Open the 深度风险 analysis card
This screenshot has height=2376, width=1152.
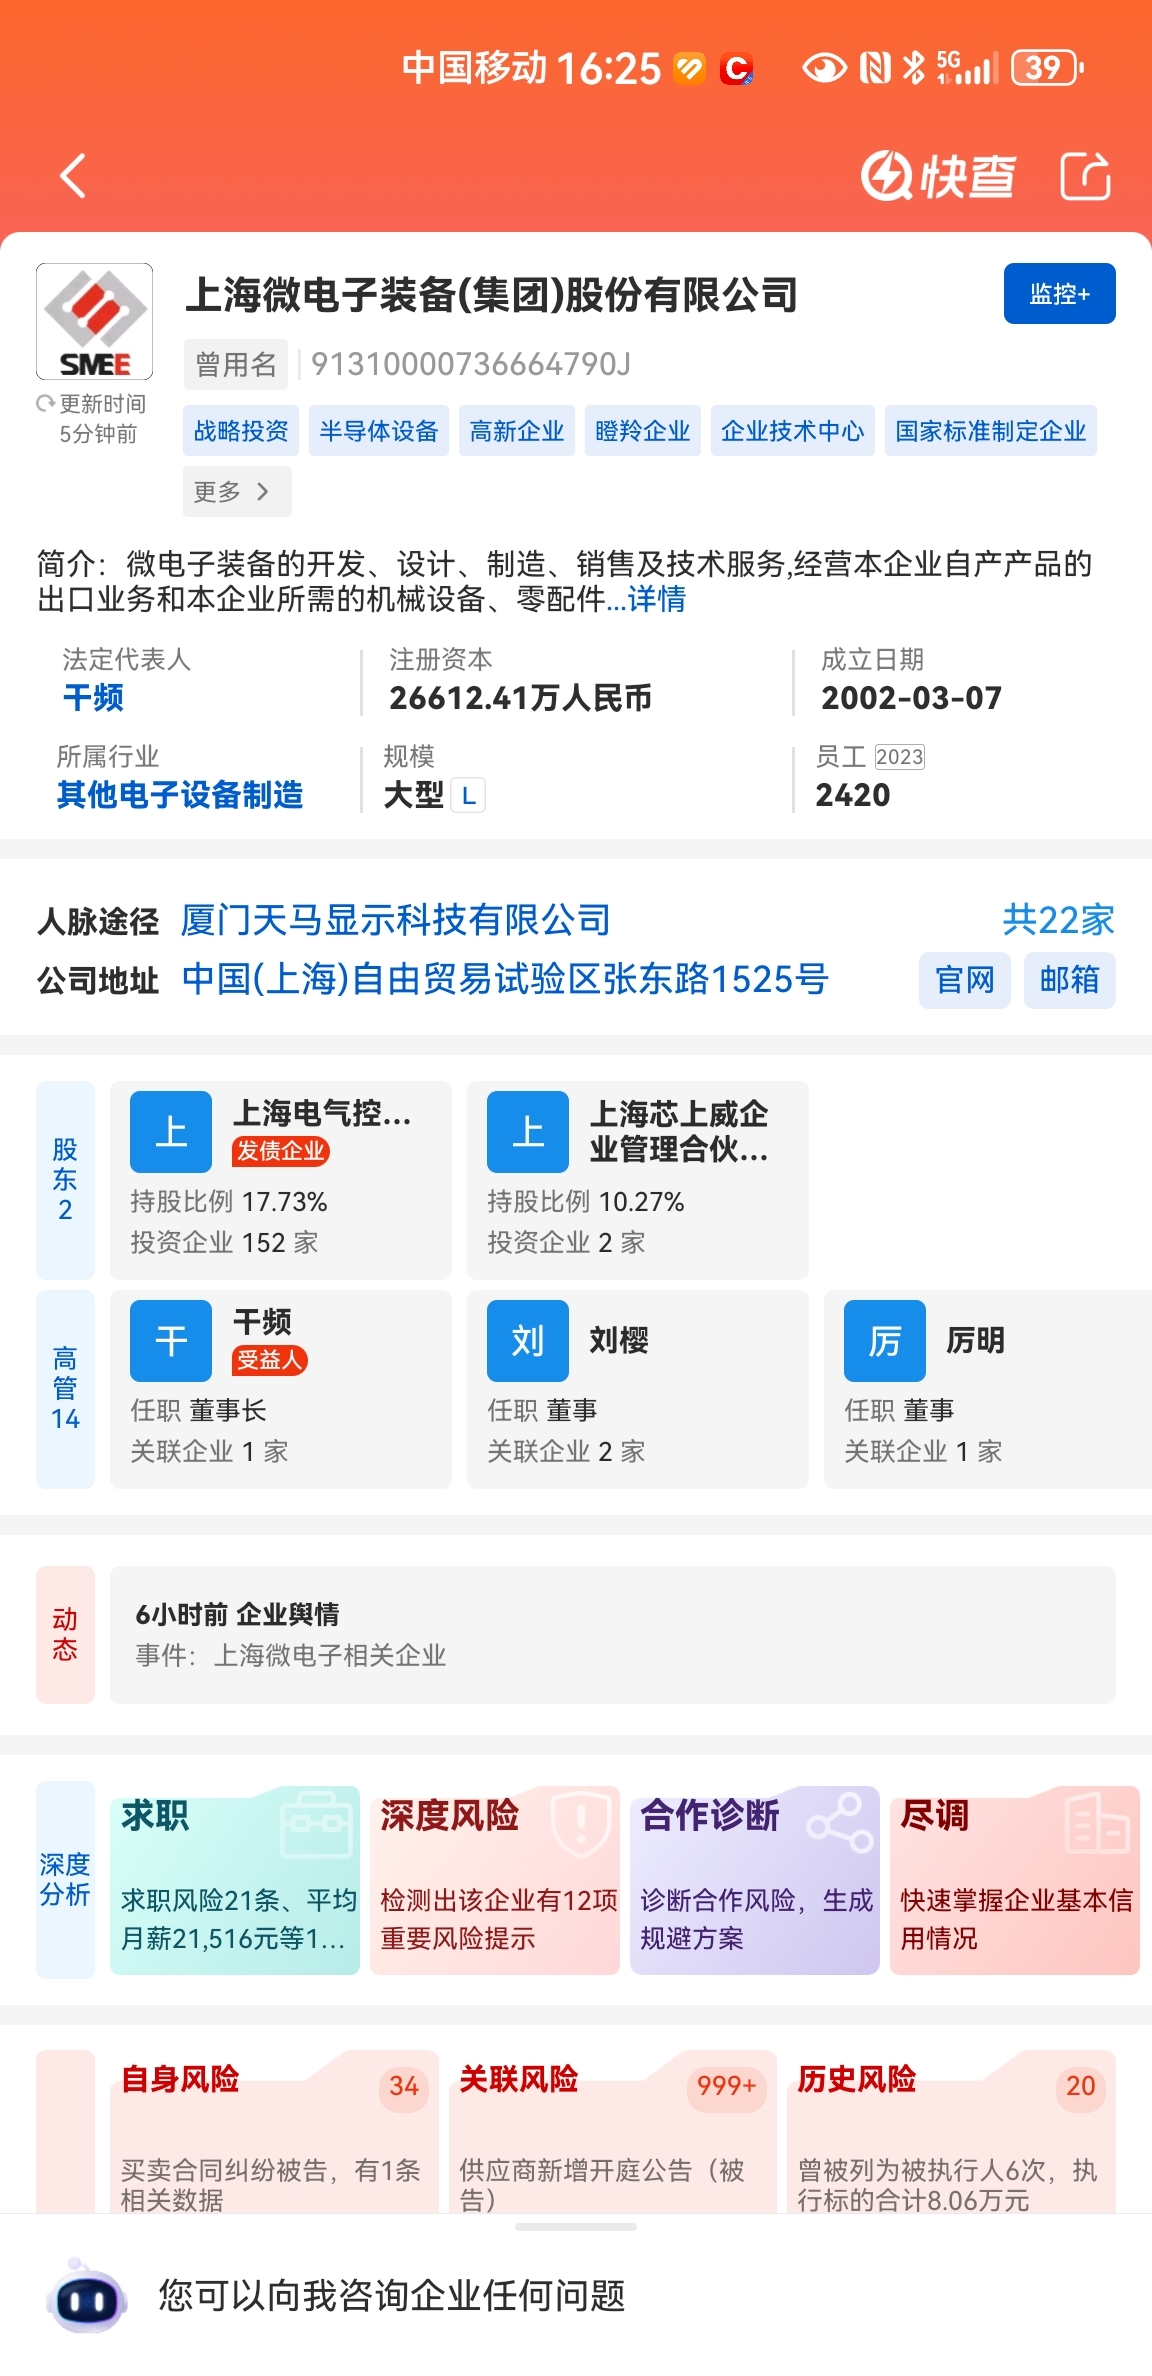click(x=495, y=1879)
